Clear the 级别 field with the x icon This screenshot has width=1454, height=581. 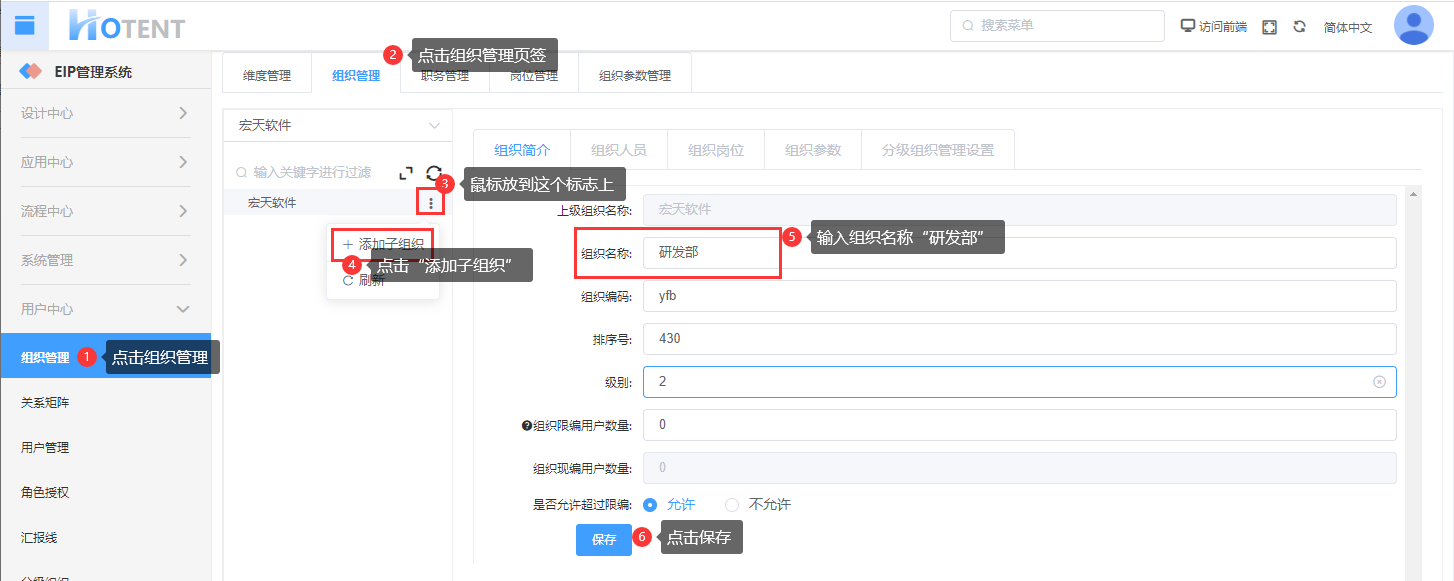click(x=1379, y=382)
